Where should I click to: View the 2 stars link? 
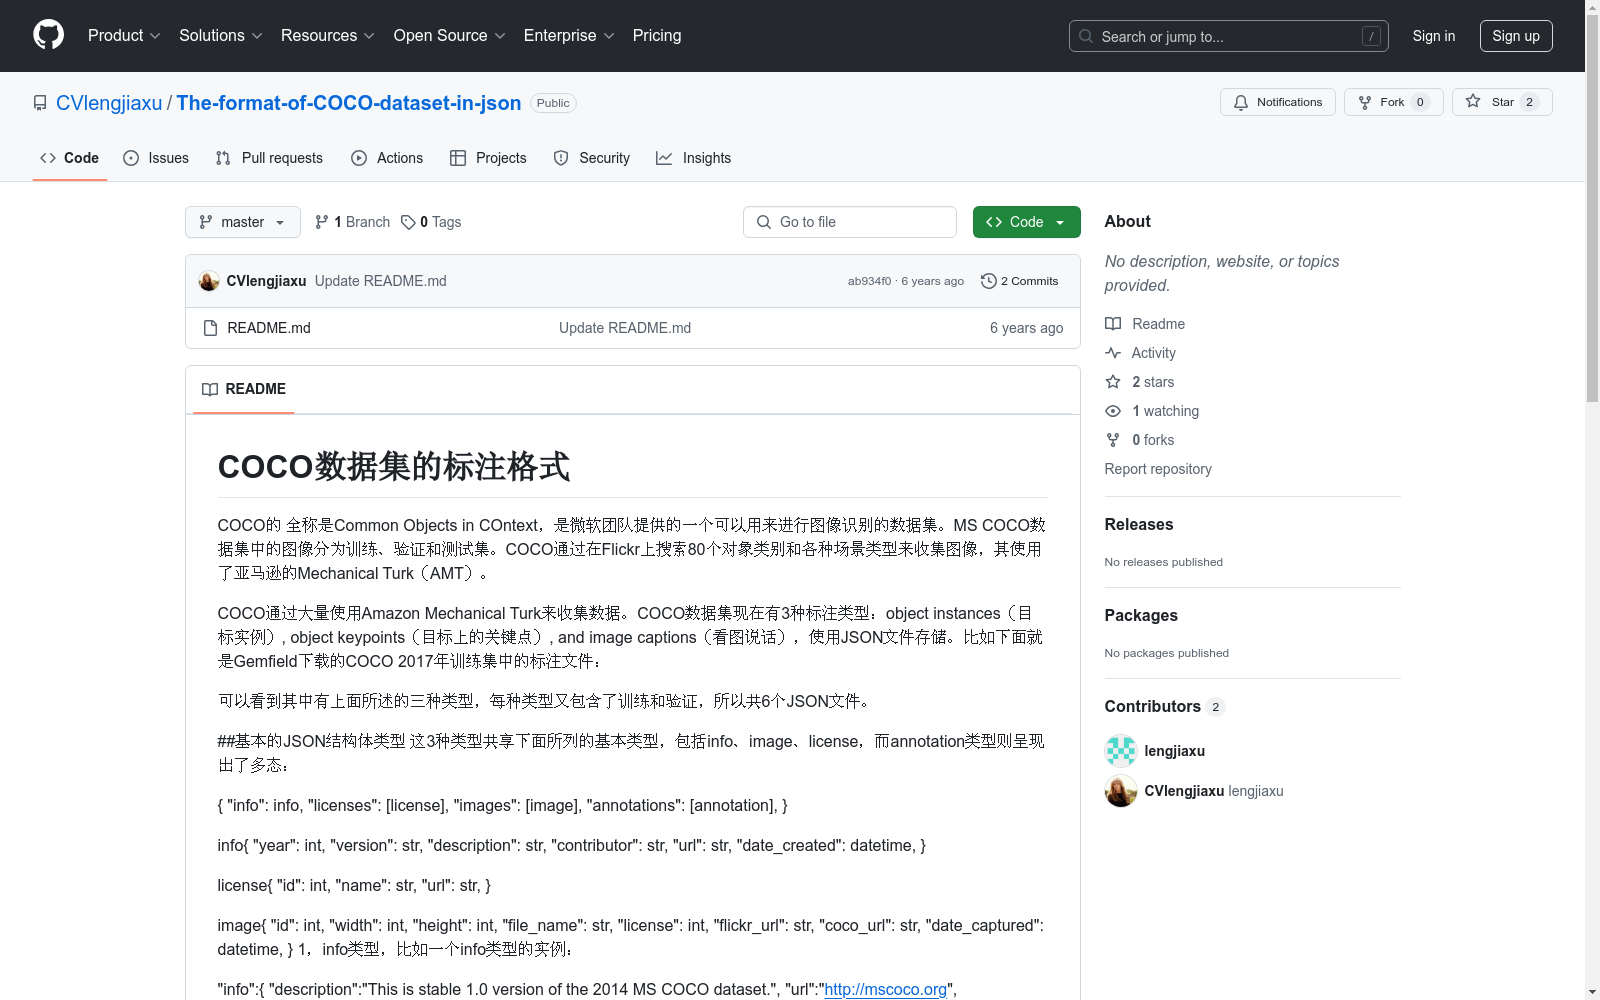click(1140, 382)
